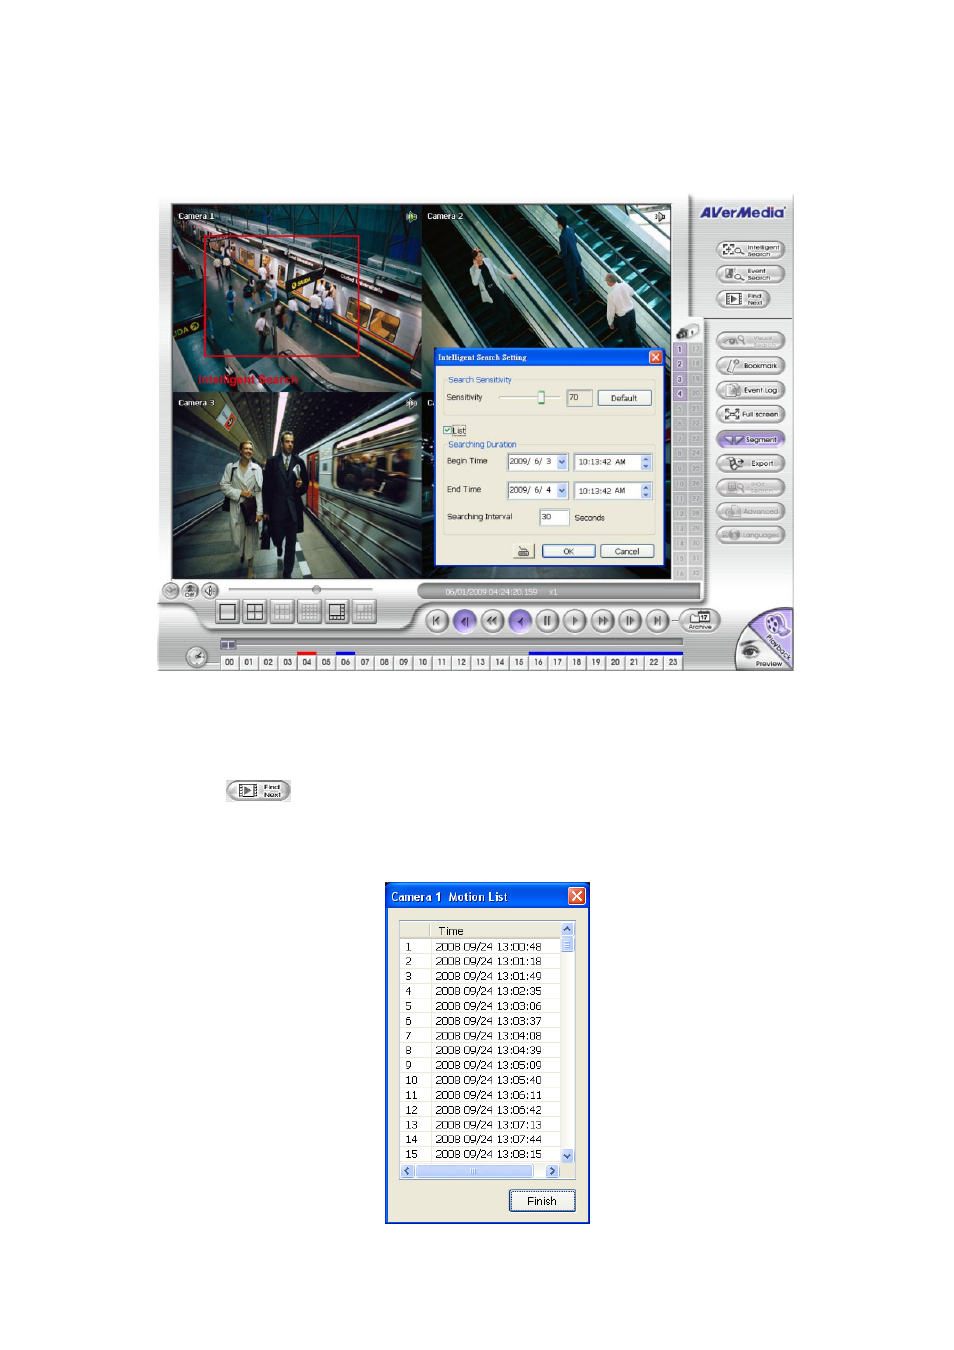The image size is (954, 1350).
Task: Click Default sensitivity button
Action: (624, 398)
